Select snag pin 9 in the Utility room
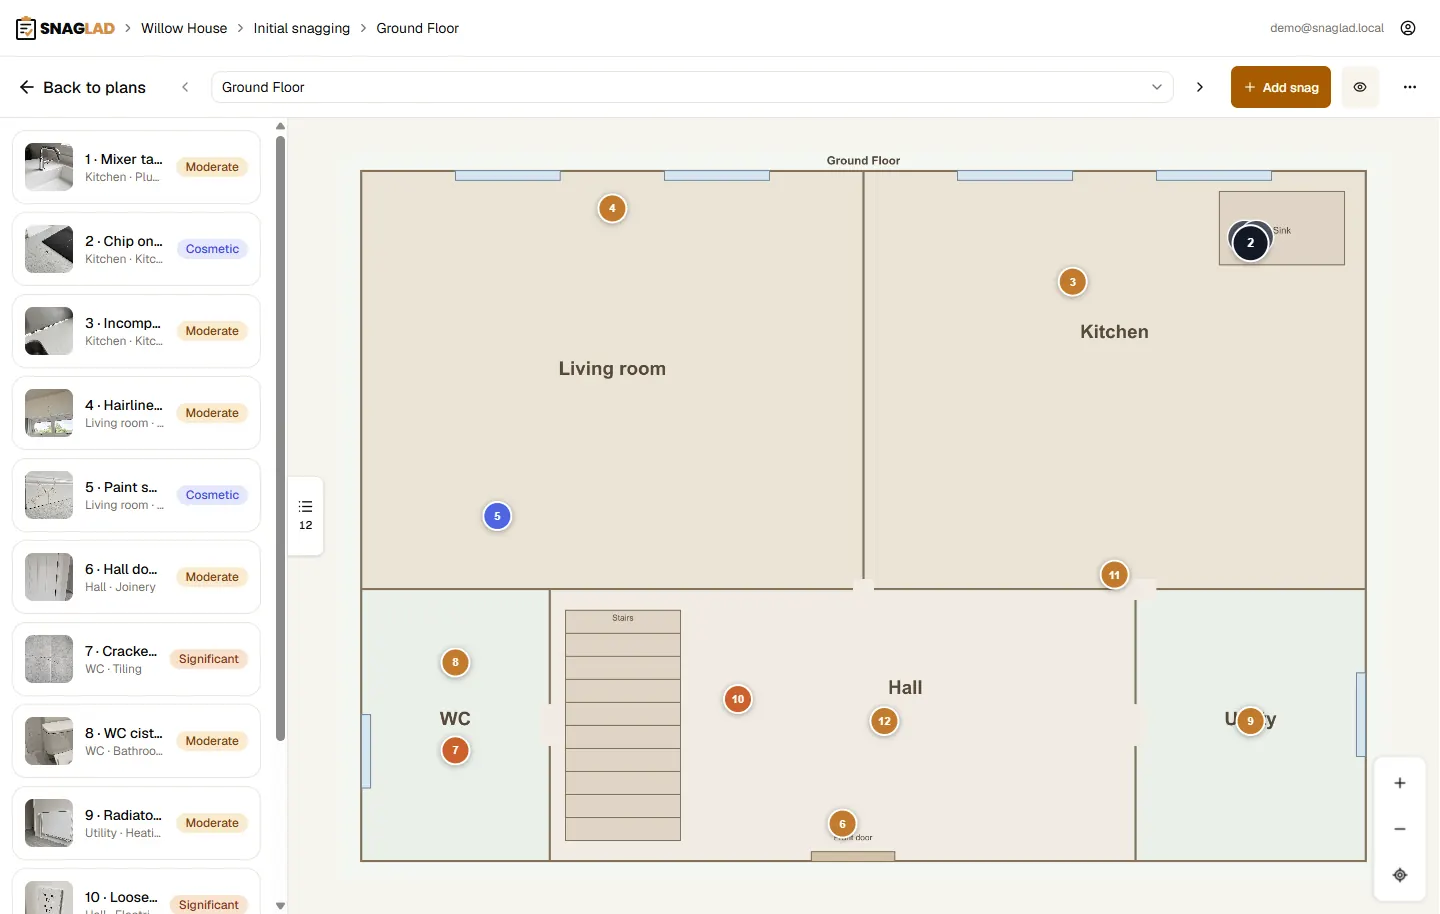The image size is (1440, 914). [x=1250, y=721]
